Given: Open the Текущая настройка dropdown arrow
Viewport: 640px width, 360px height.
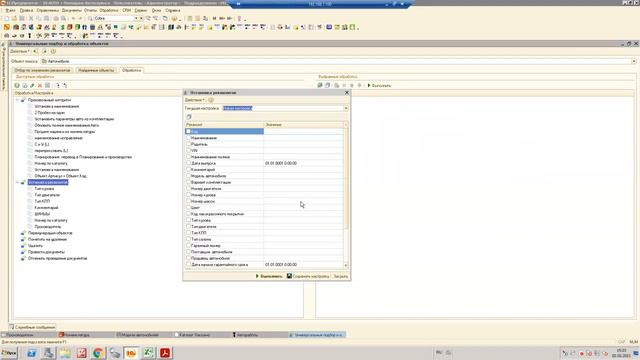Looking at the screenshot, I should click(346, 108).
